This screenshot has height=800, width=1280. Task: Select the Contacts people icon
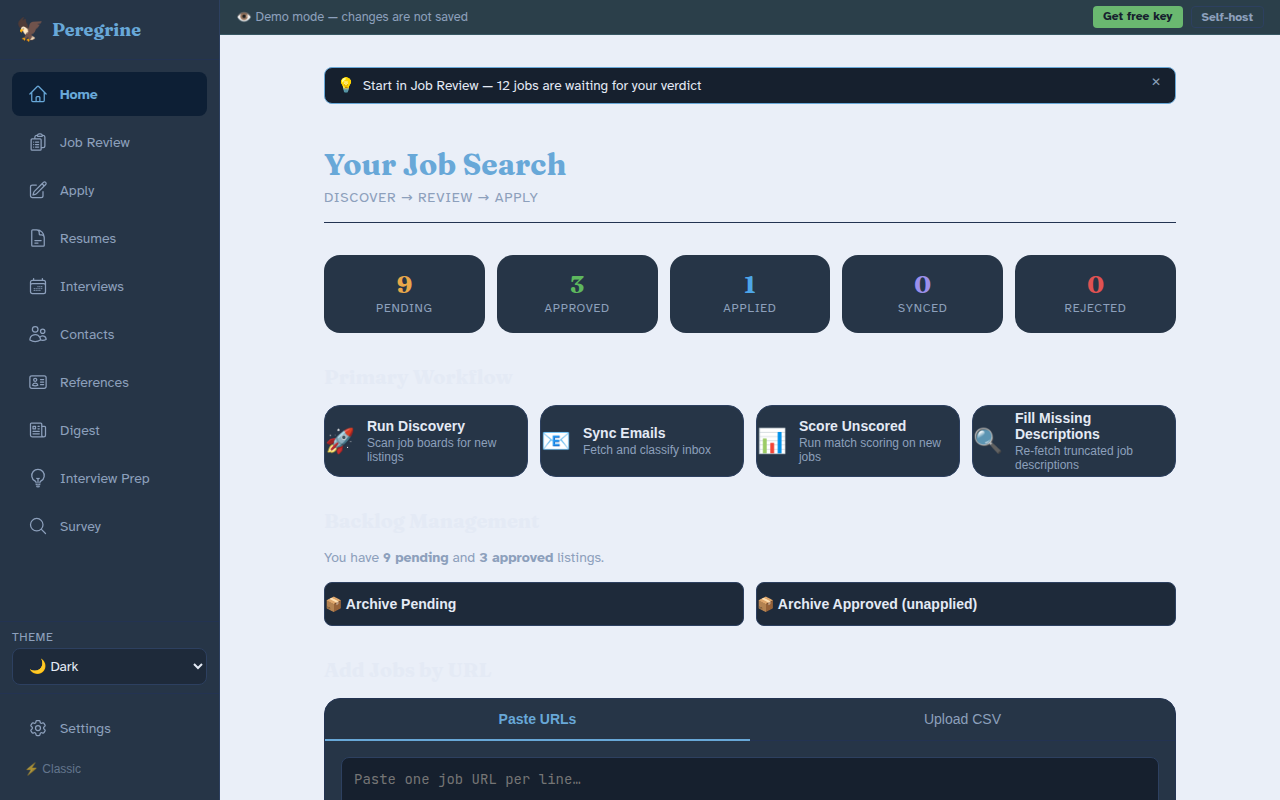point(37,334)
